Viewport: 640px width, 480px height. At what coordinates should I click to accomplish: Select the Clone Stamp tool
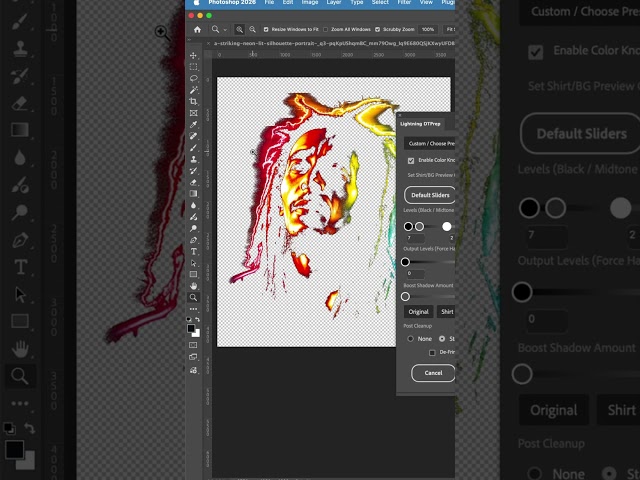tap(193, 159)
